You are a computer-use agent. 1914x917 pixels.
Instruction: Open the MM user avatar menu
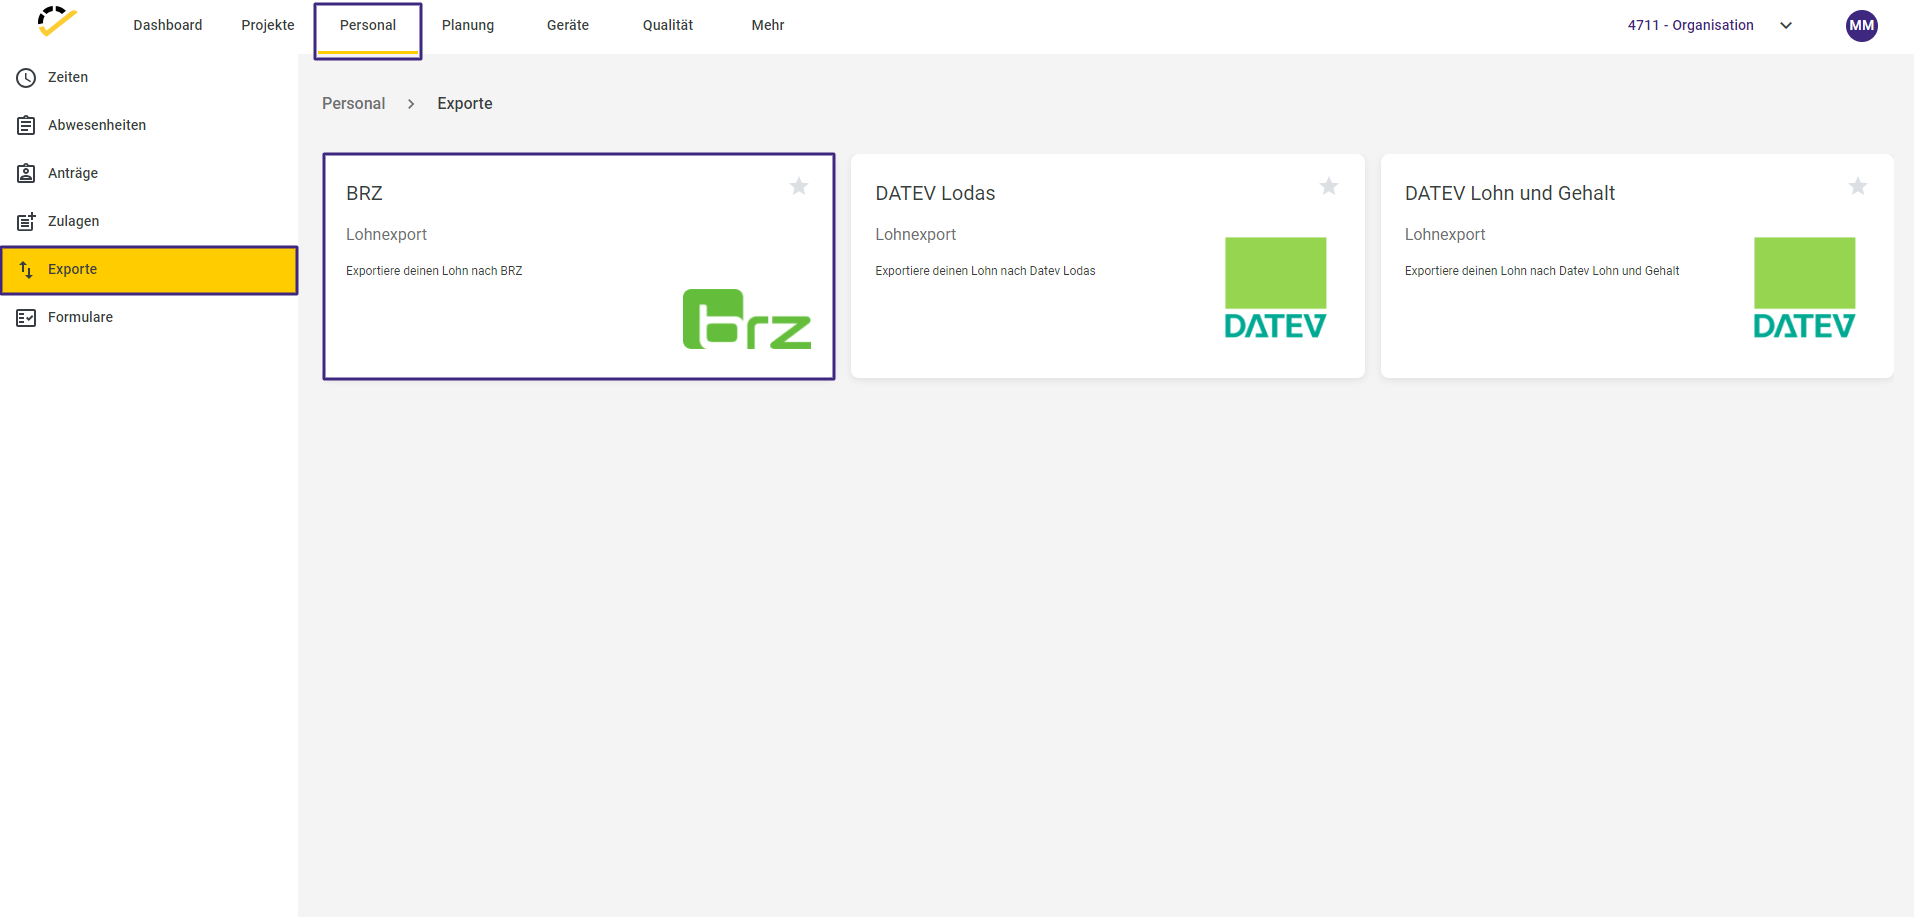(x=1862, y=26)
